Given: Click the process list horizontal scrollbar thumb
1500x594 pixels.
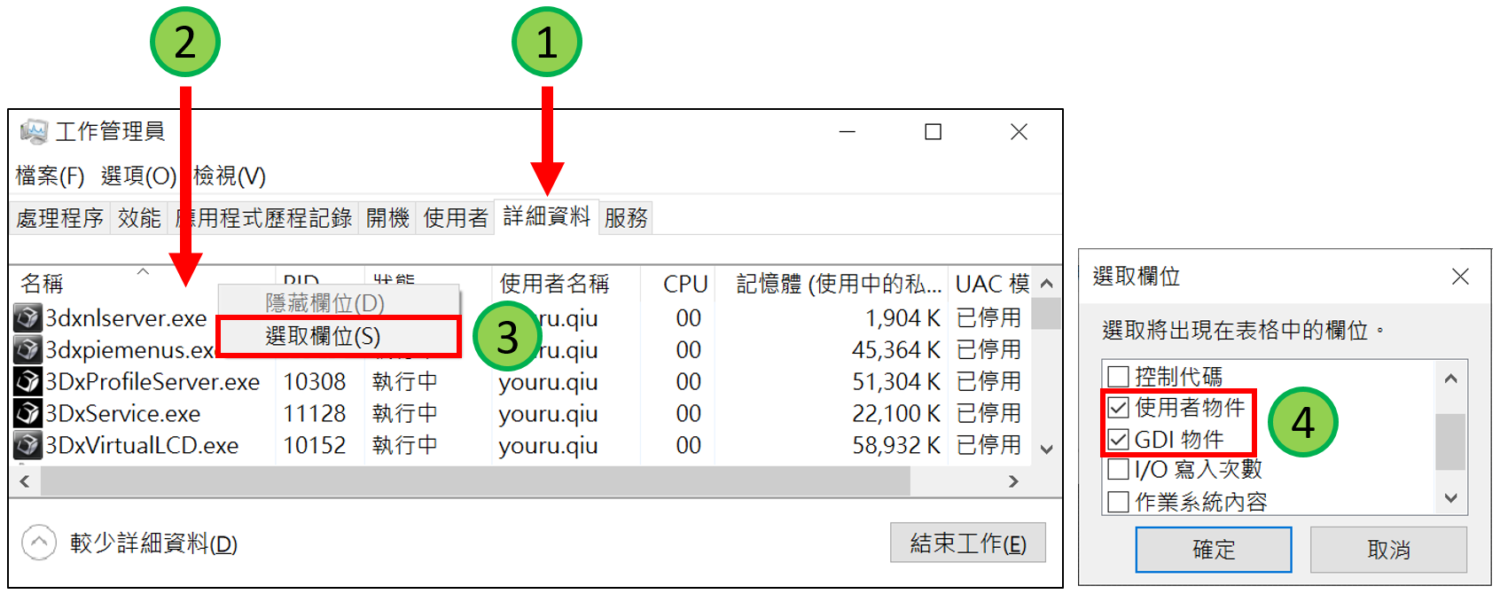Looking at the screenshot, I should click(x=475, y=482).
